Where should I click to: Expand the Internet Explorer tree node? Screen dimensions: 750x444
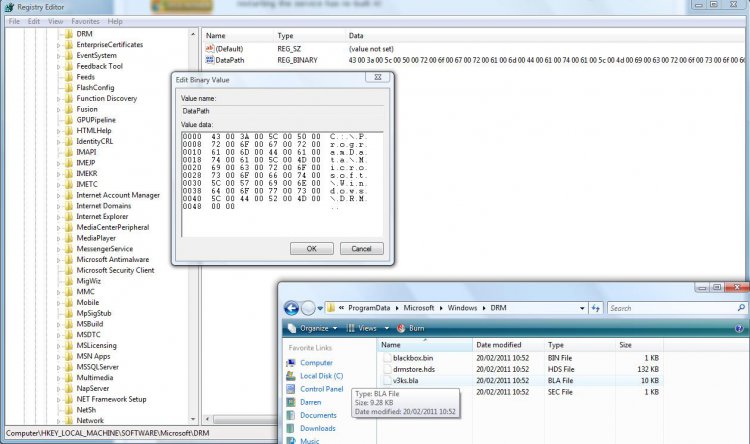(58, 217)
